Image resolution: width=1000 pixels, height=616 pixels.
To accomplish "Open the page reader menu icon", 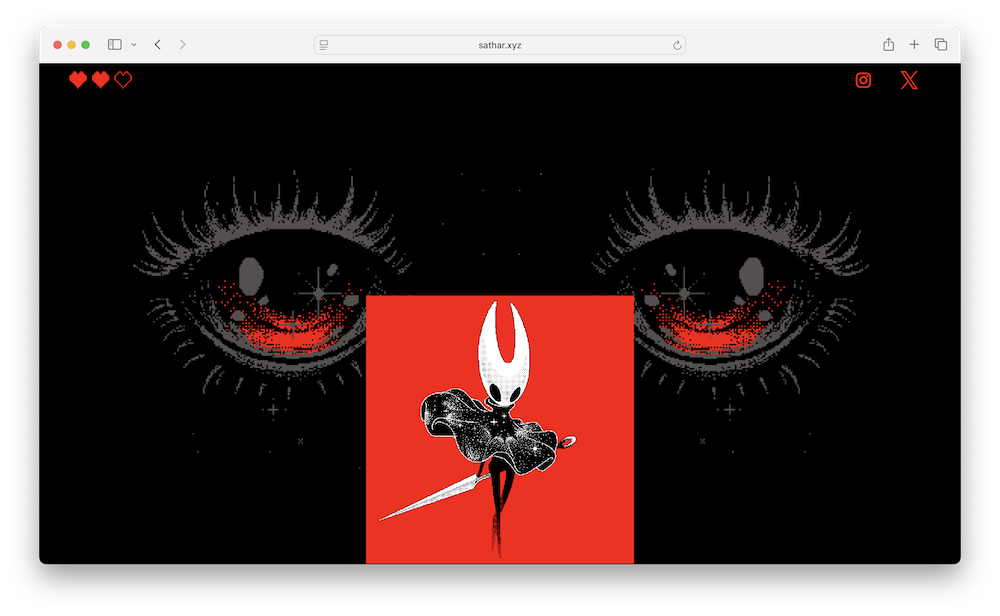I will [x=324, y=45].
